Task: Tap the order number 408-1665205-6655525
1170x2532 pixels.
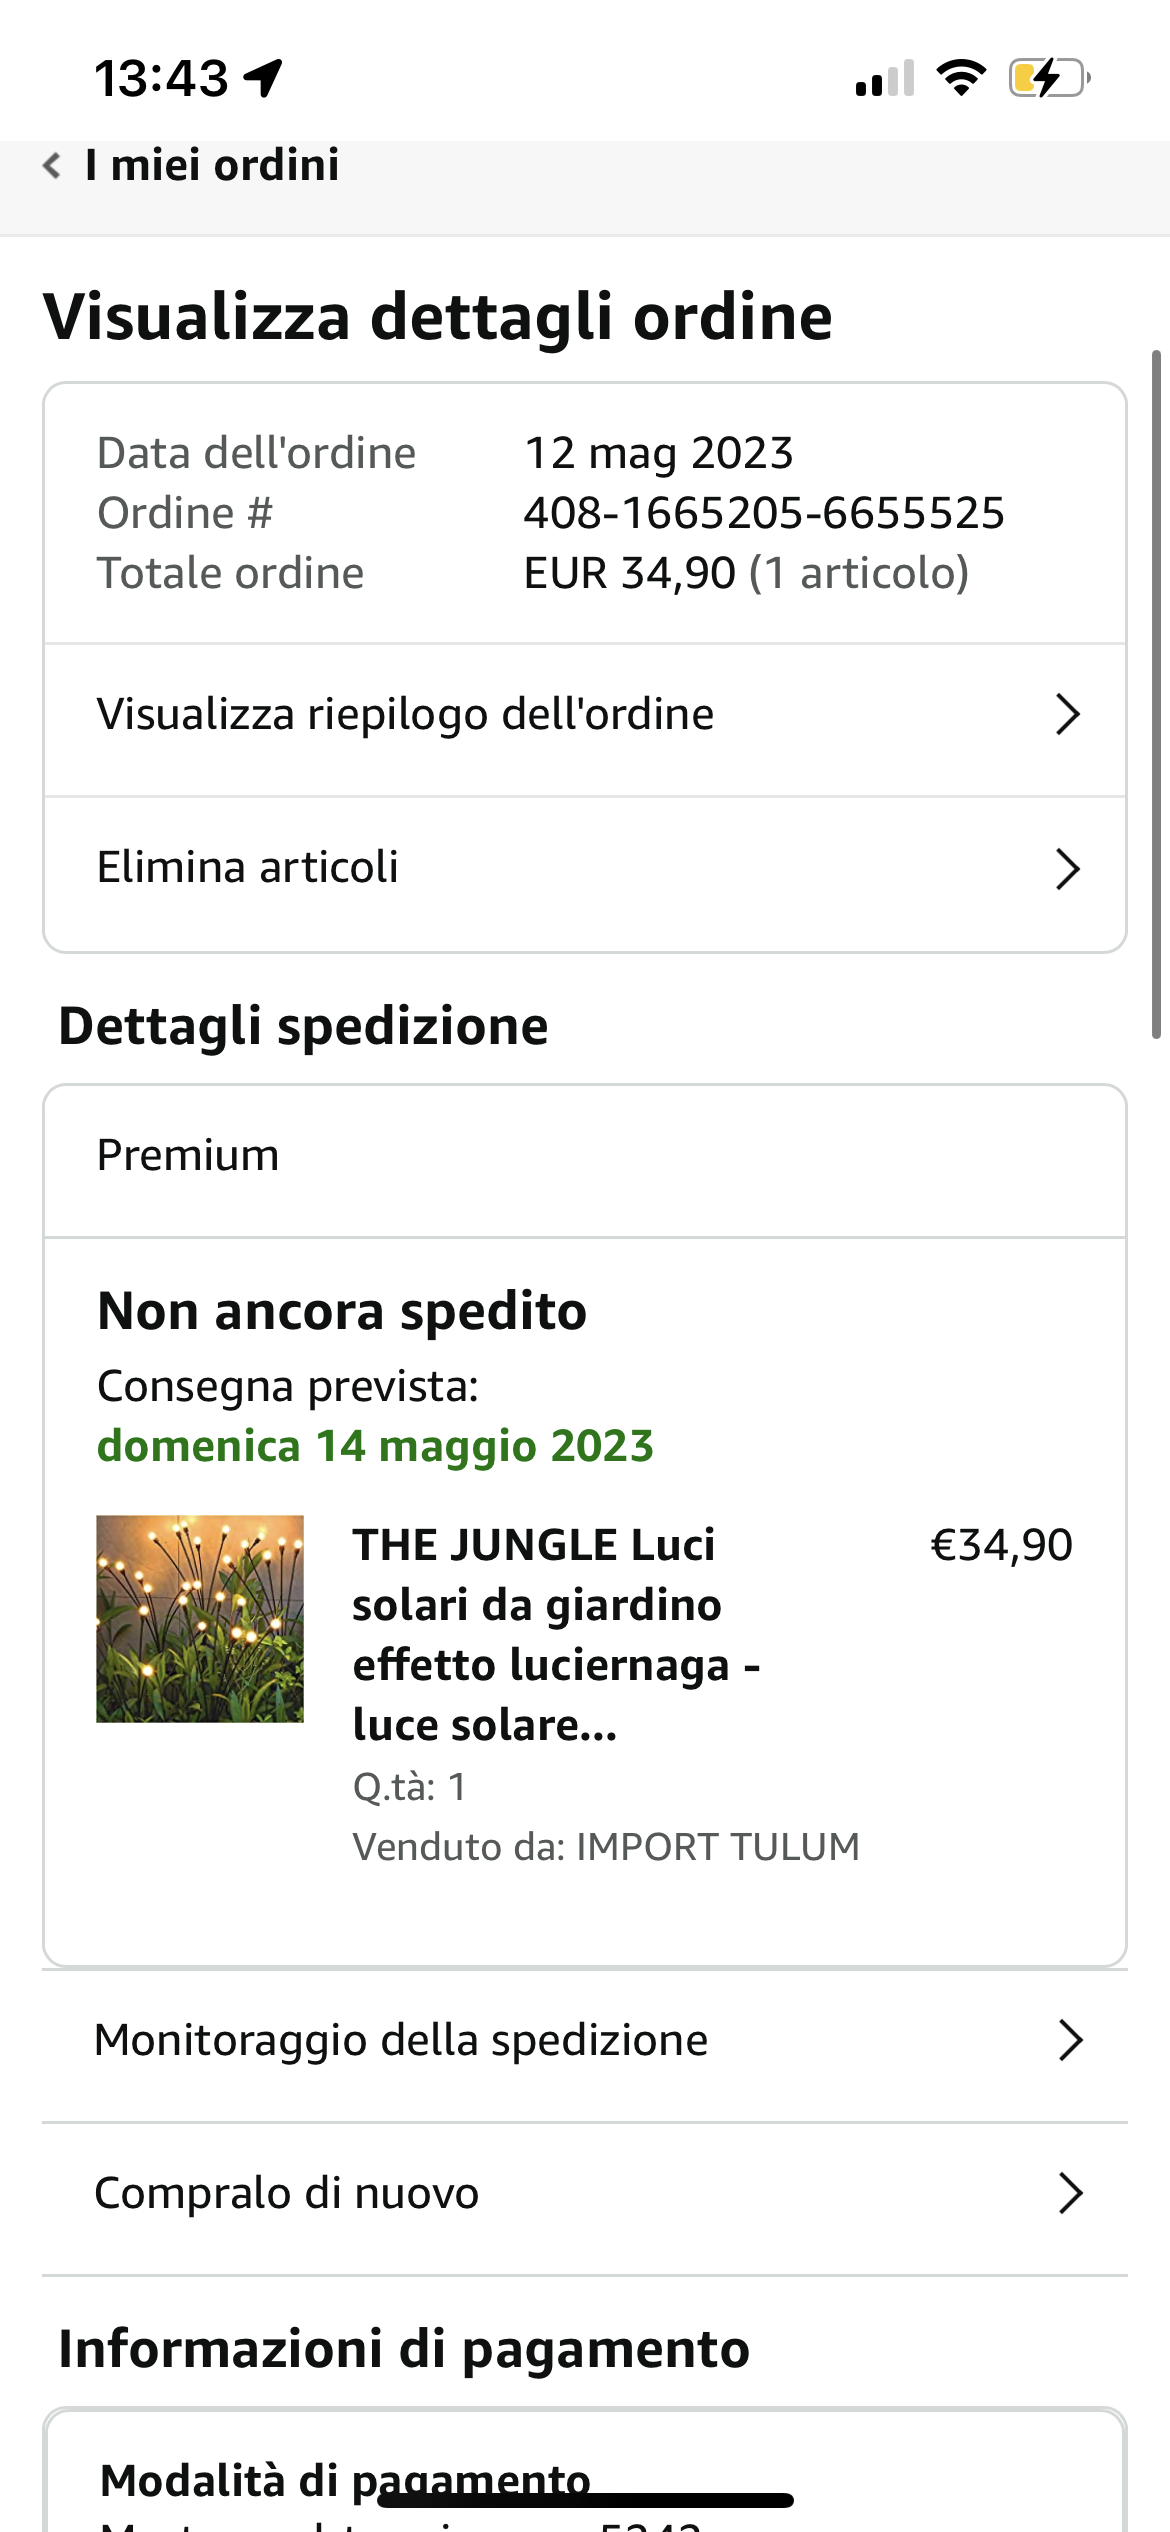Action: pos(764,513)
